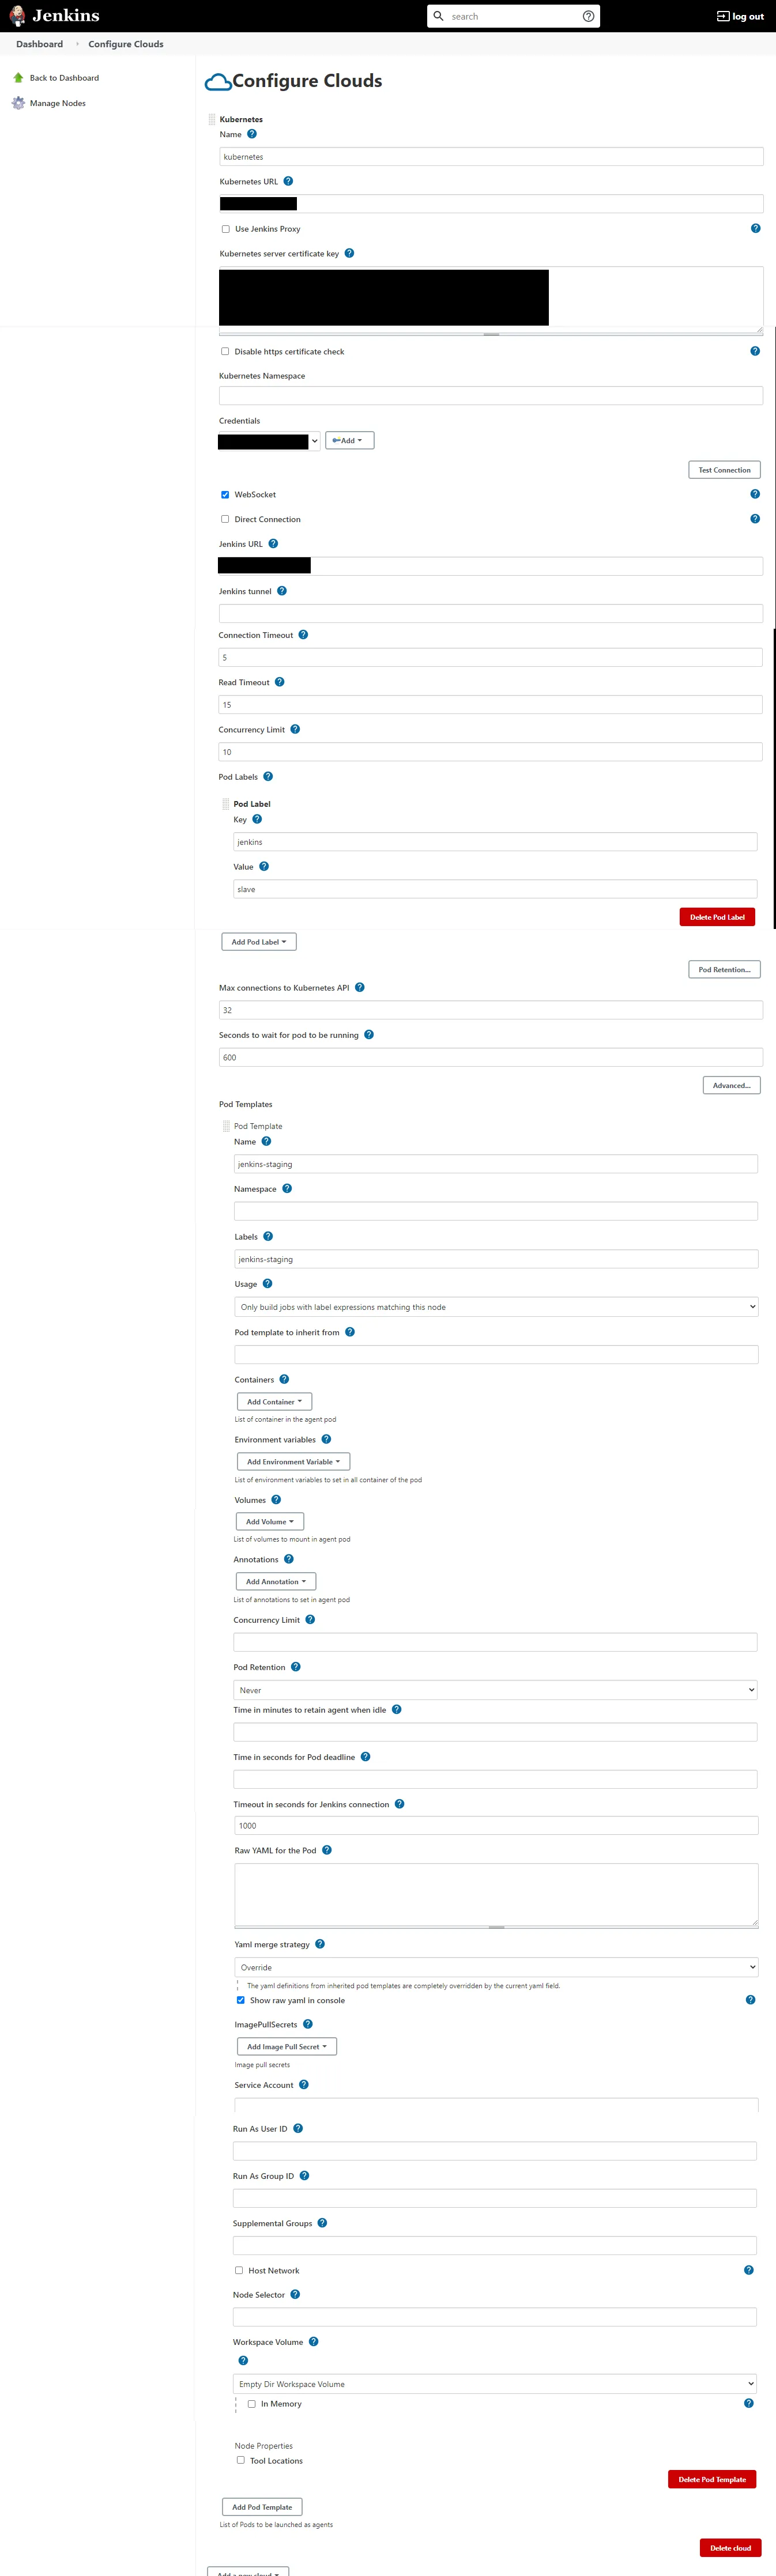Open help for Max connections to Kubernetes API
The image size is (776, 2576).
[360, 988]
